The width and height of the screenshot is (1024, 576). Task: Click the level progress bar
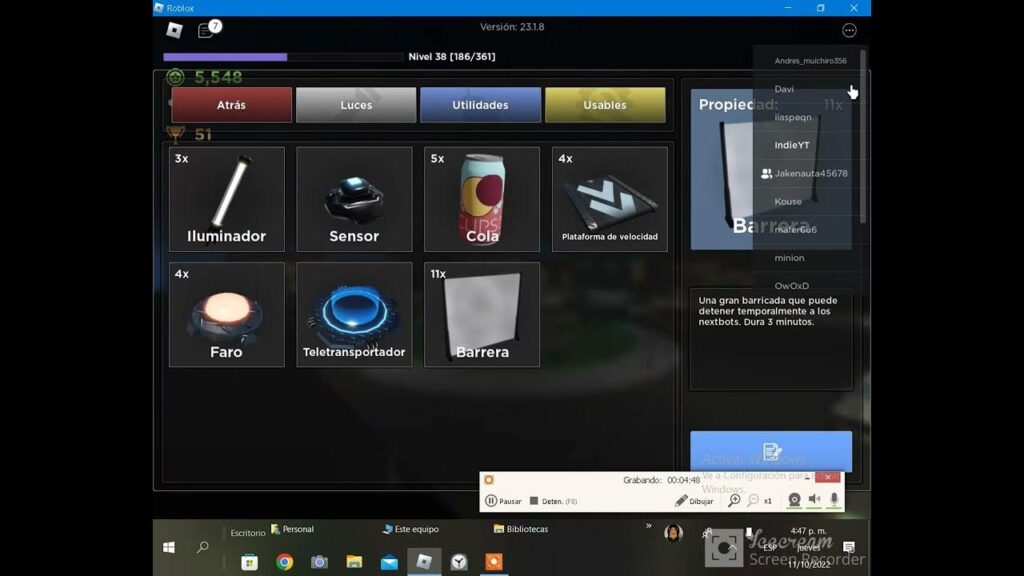pos(283,57)
